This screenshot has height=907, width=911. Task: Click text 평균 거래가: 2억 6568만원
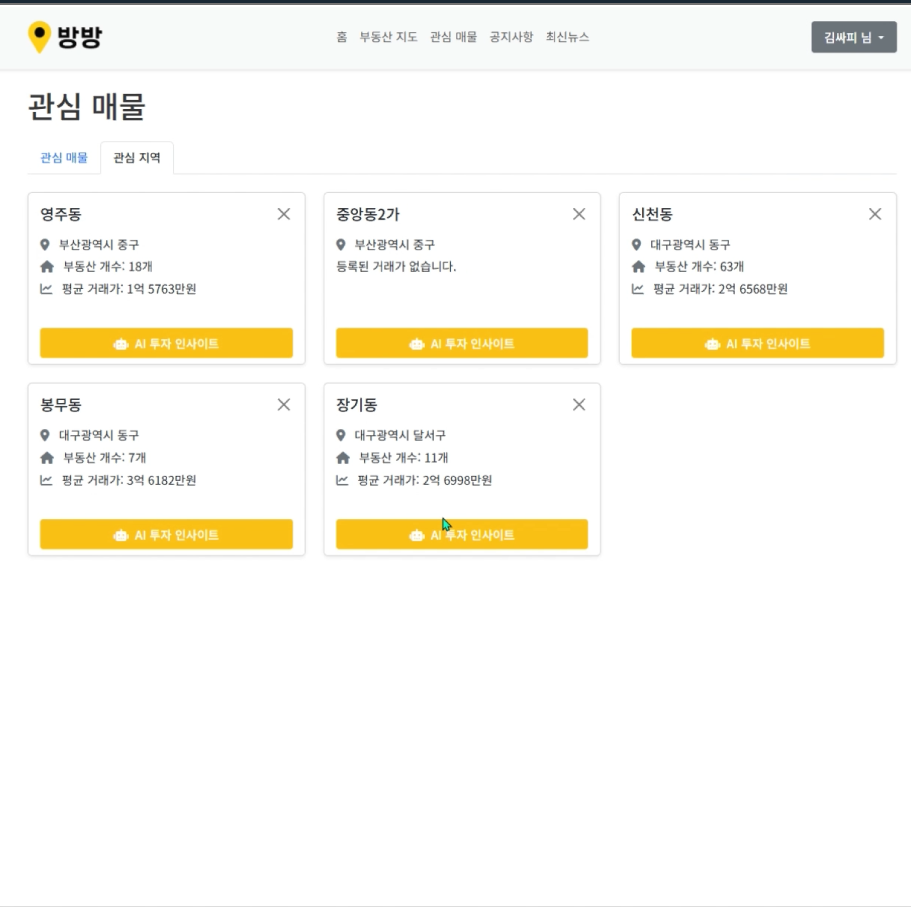click(720, 289)
